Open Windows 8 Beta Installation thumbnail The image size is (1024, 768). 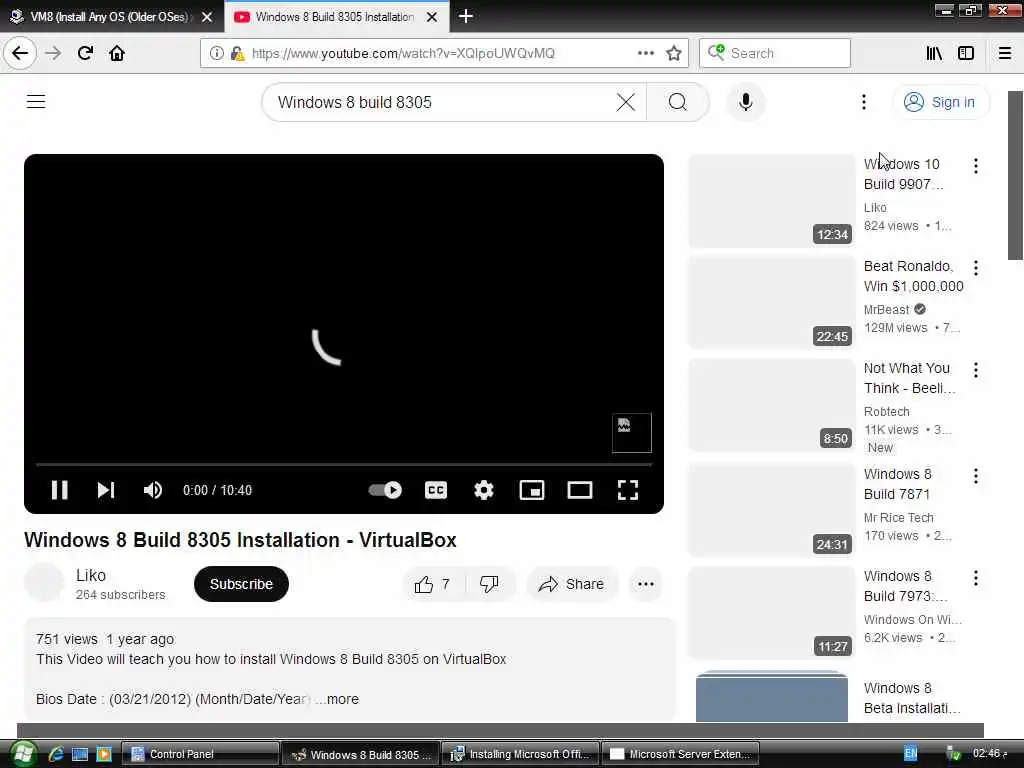pos(771,696)
